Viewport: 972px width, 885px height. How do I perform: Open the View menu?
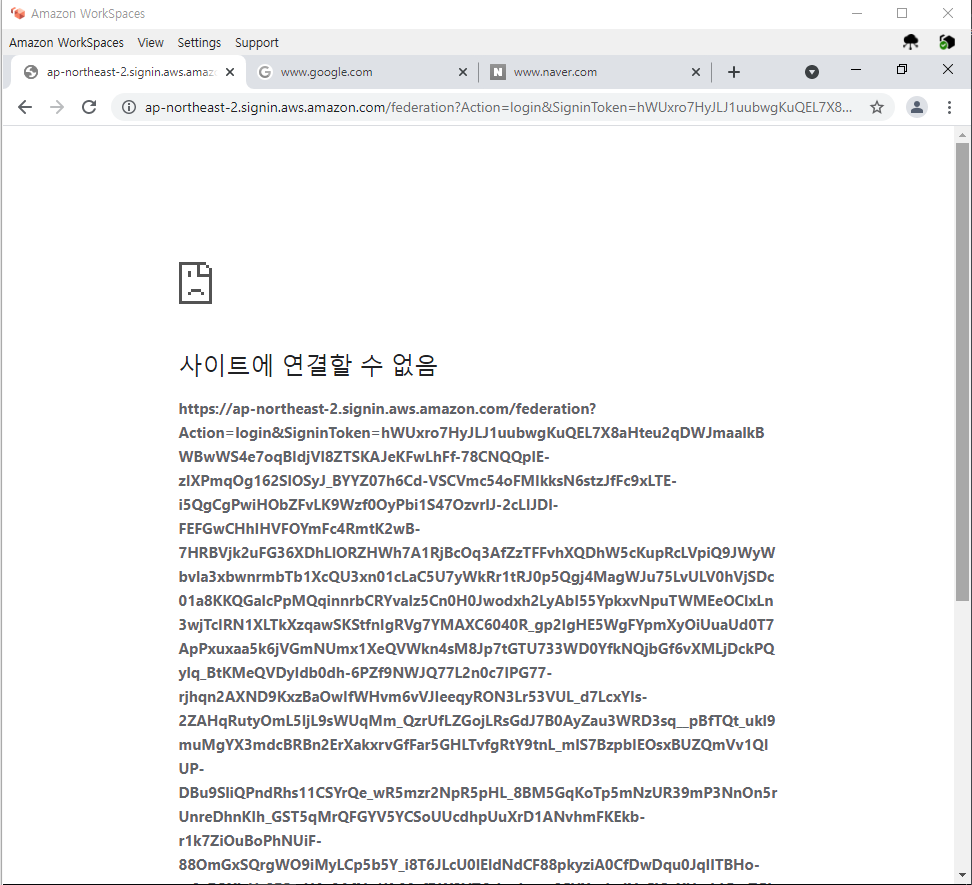[x=151, y=43]
